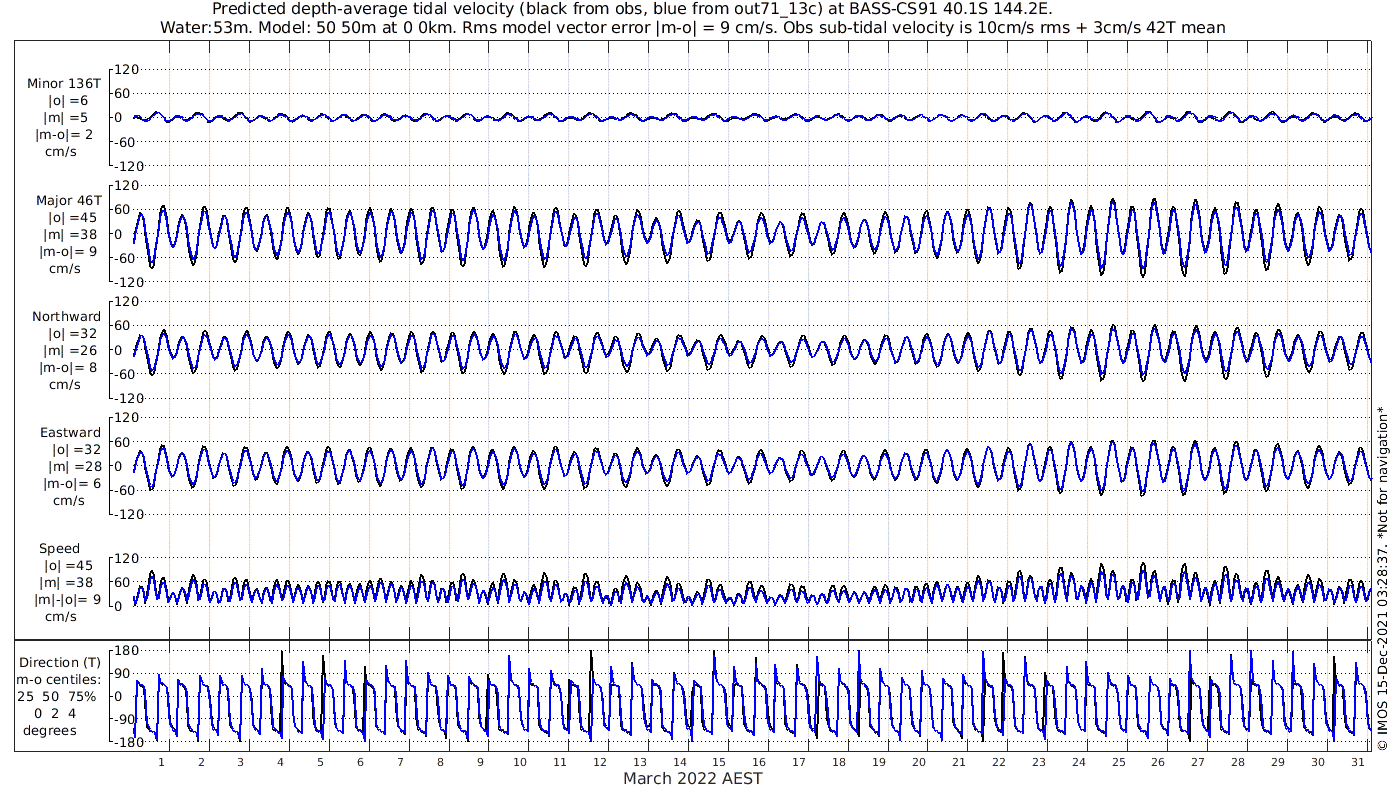
Task: Click day '1' on the date axis
Action: [161, 762]
